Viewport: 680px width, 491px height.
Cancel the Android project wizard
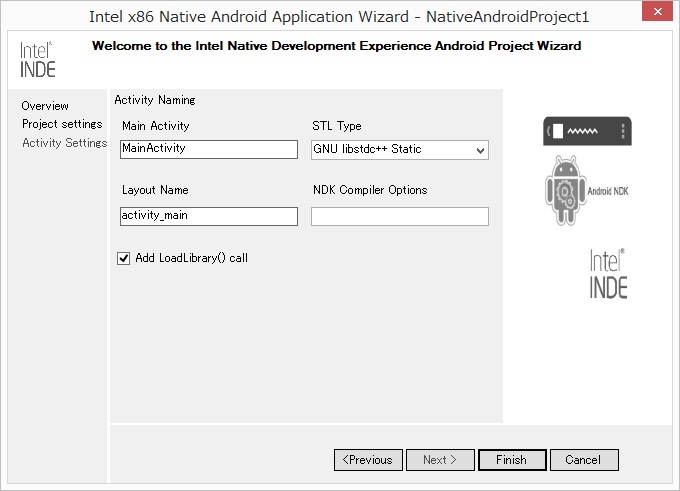click(583, 460)
